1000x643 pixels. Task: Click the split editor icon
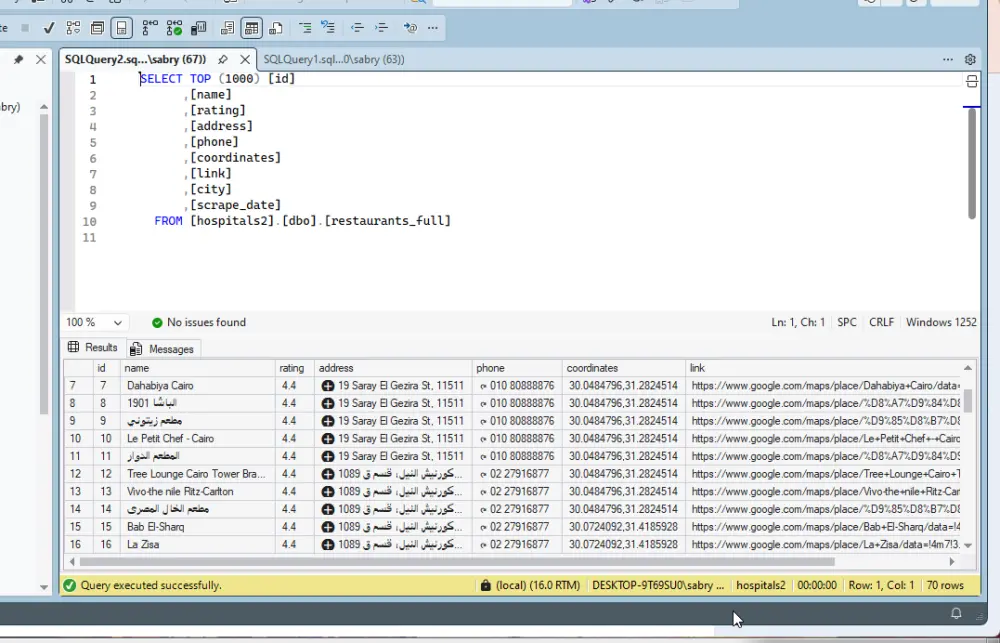(971, 81)
